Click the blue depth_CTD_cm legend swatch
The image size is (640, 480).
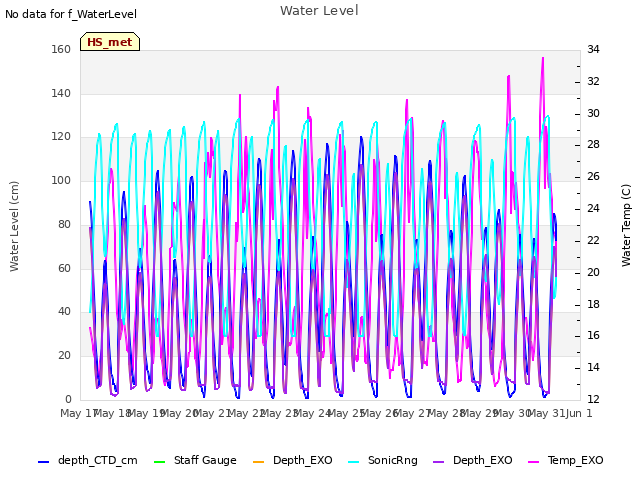tap(43, 462)
